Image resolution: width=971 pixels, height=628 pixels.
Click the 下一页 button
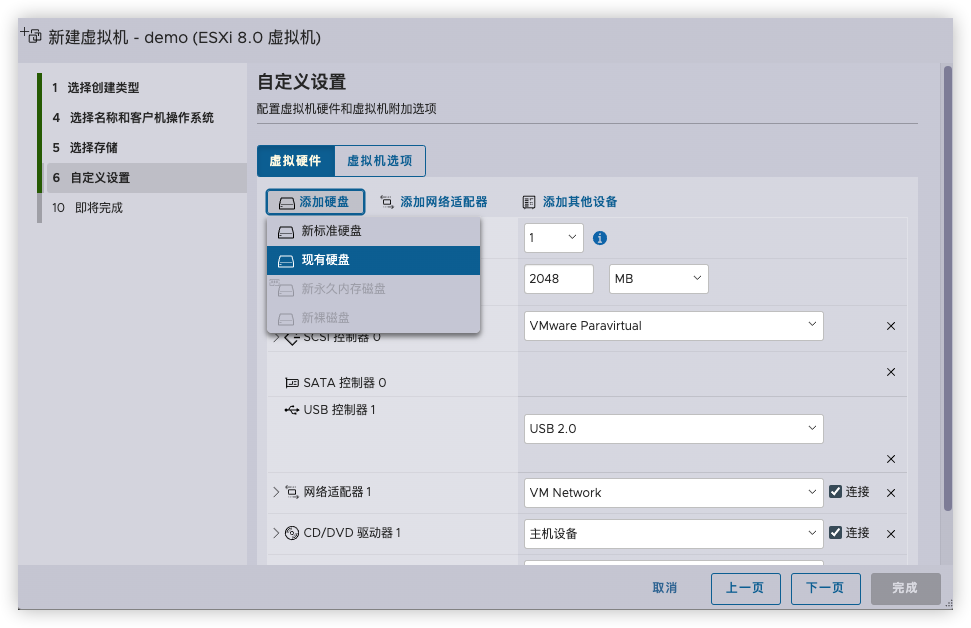point(825,588)
